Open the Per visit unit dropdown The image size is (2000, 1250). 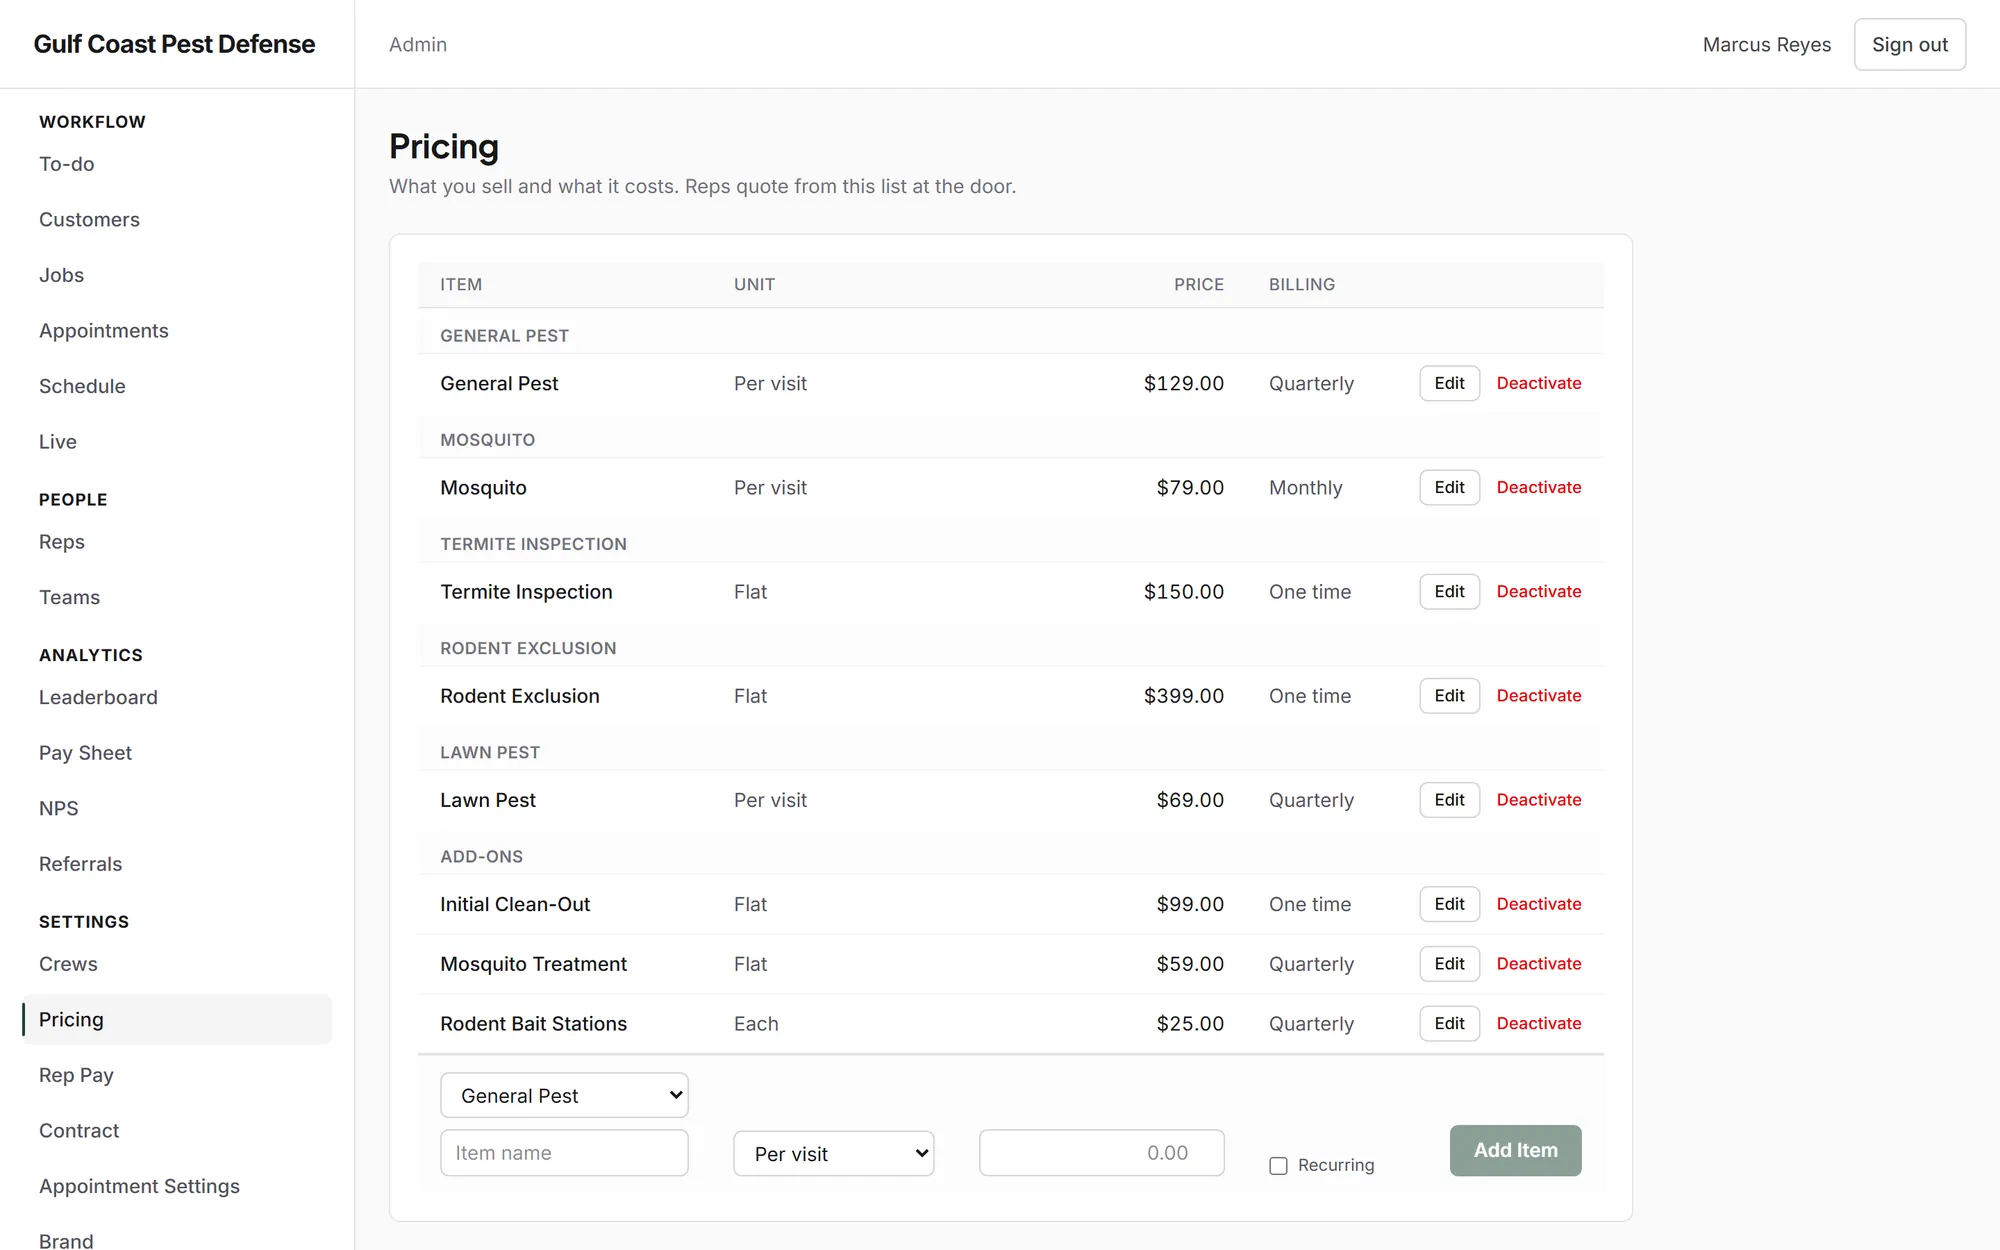click(x=833, y=1154)
